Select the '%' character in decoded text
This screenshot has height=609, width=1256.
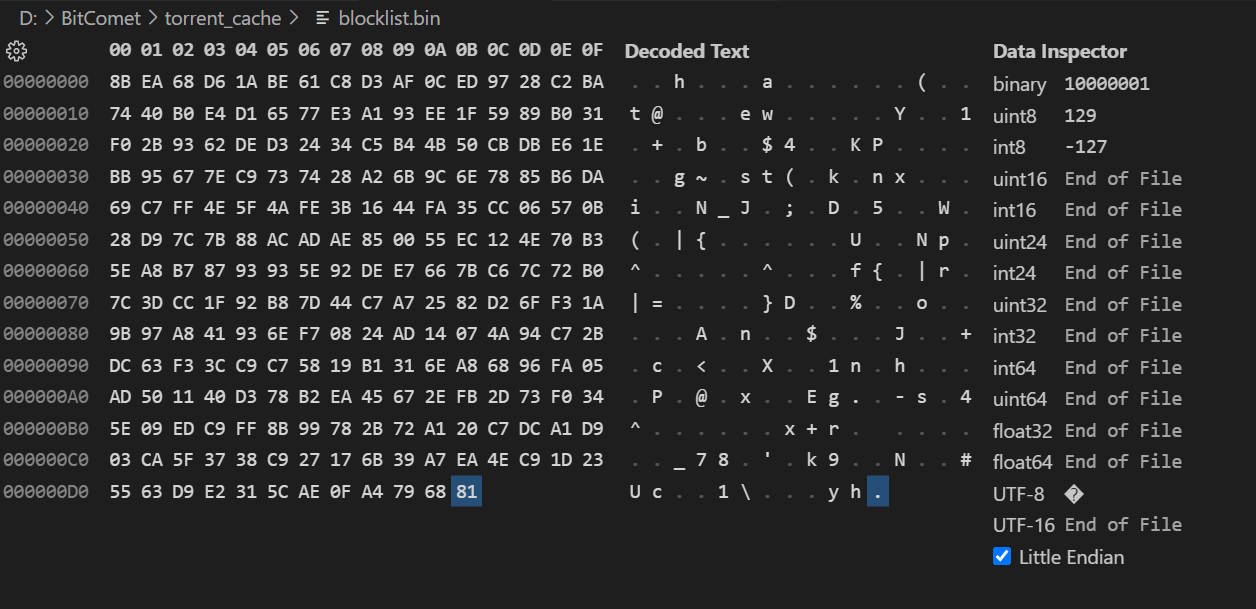point(856,304)
